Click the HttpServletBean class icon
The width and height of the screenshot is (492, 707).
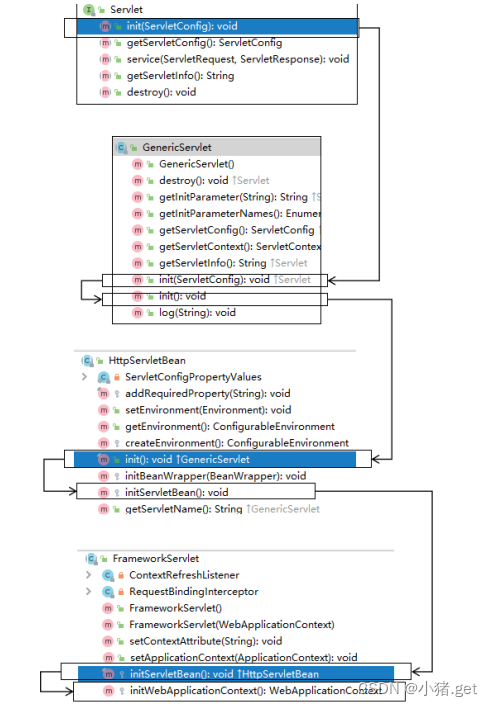87,360
